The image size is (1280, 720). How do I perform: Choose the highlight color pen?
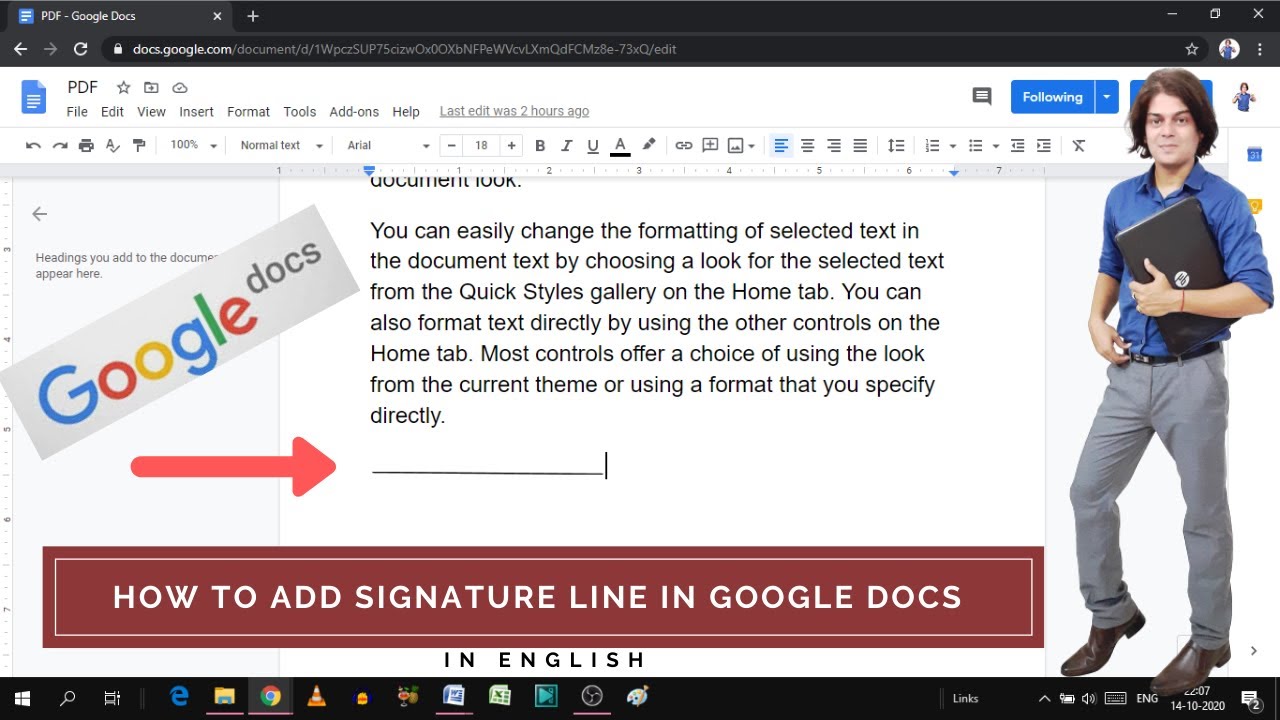pos(649,145)
